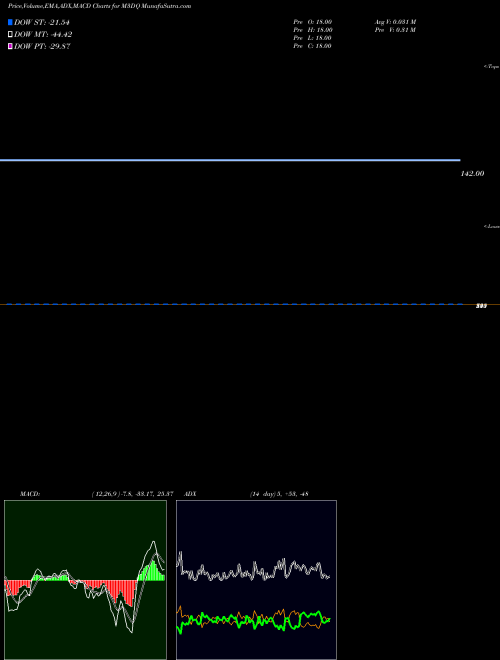Click the Pre C: 18.00 value
The height and width of the screenshot is (660, 500).
click(312, 46)
